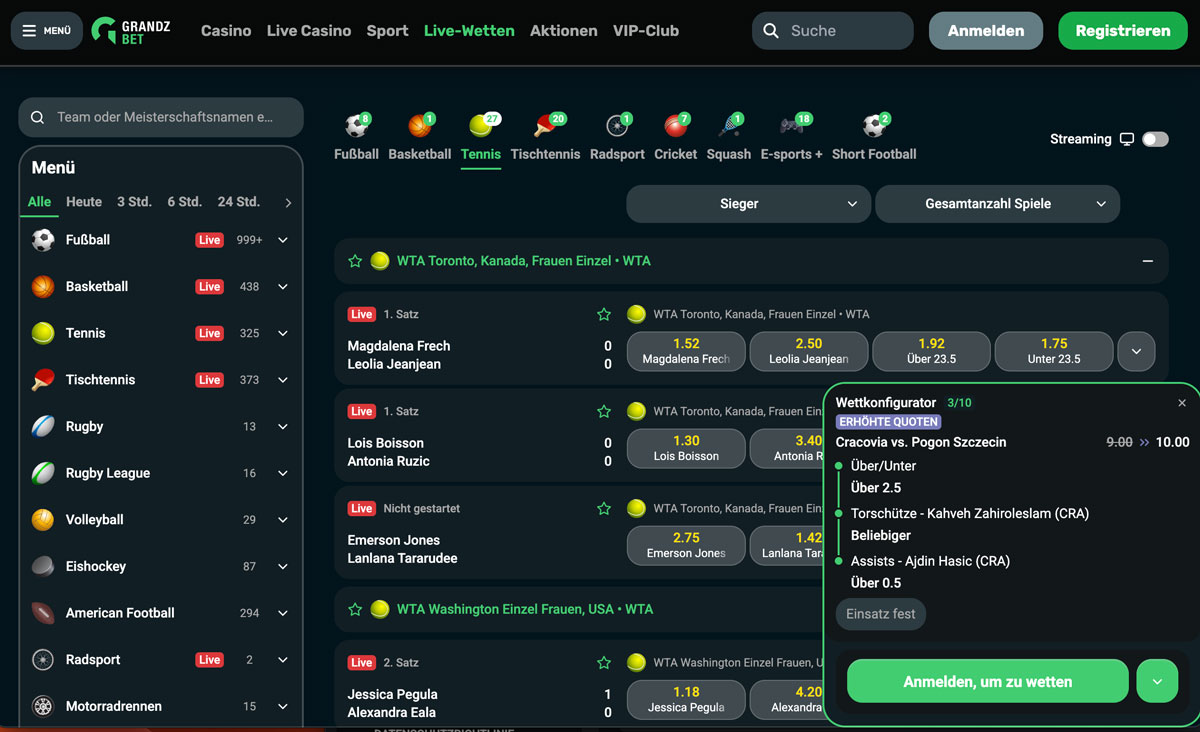The image size is (1200, 732).
Task: Select the Heute time filter tab
Action: point(84,202)
